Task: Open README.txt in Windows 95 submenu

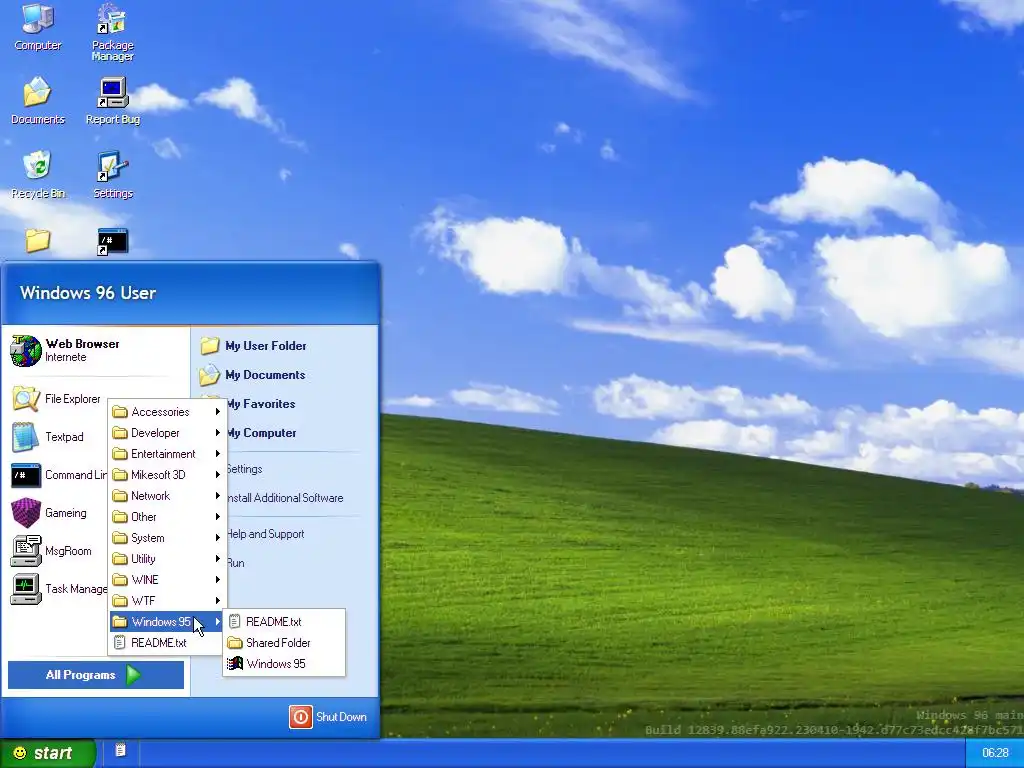Action: tap(283, 622)
